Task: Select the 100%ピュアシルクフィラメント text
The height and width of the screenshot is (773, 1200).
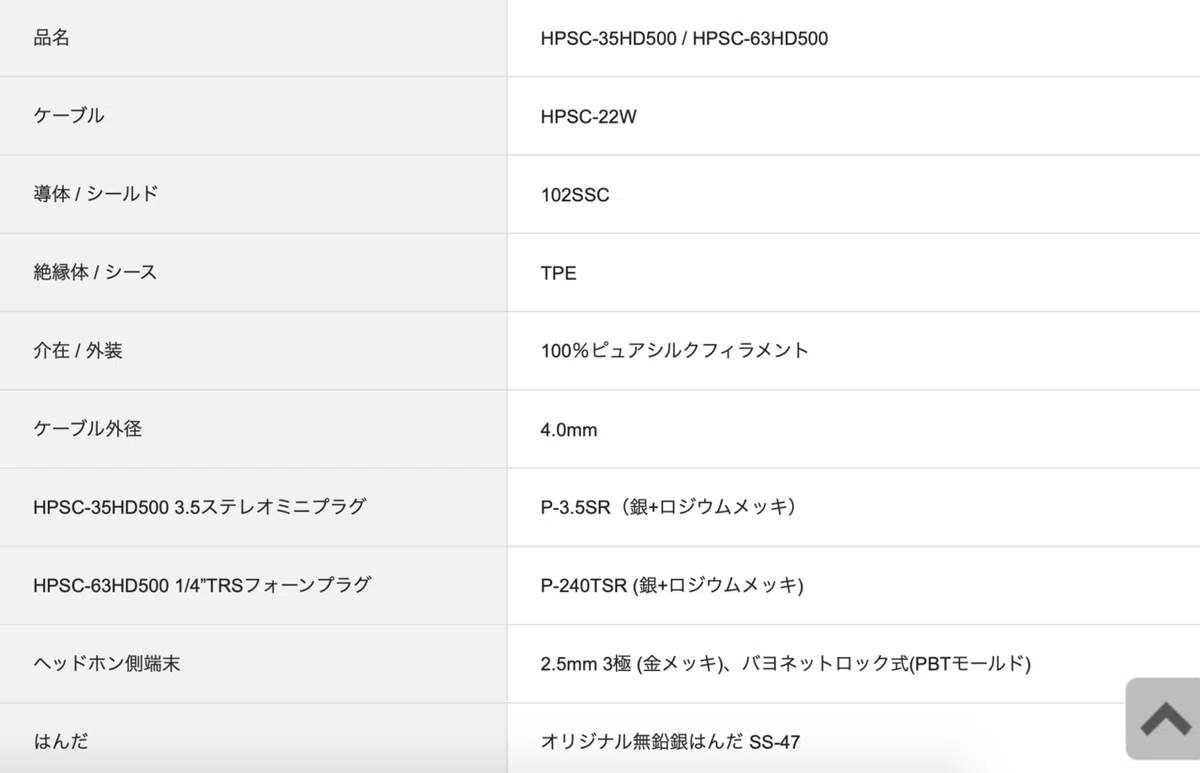Action: coord(674,350)
